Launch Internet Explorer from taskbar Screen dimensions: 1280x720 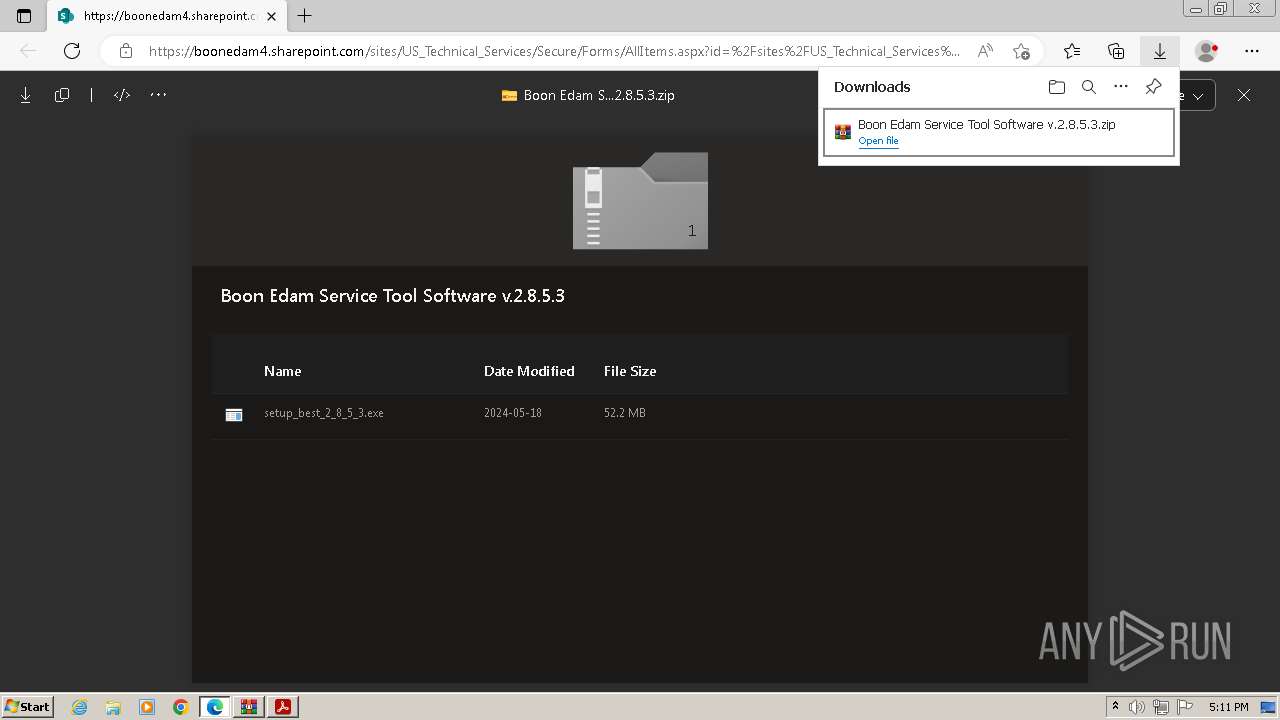point(80,707)
